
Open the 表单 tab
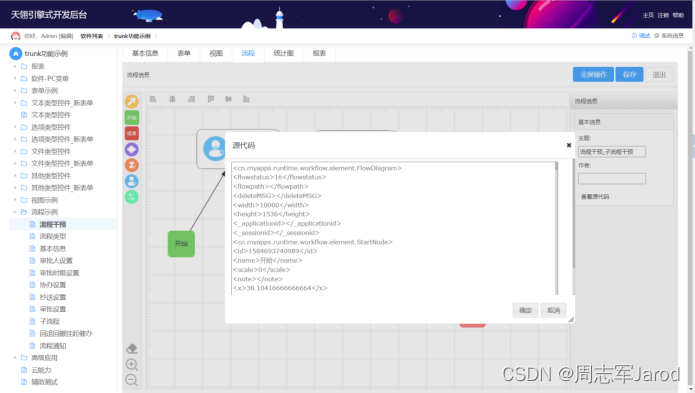(184, 53)
